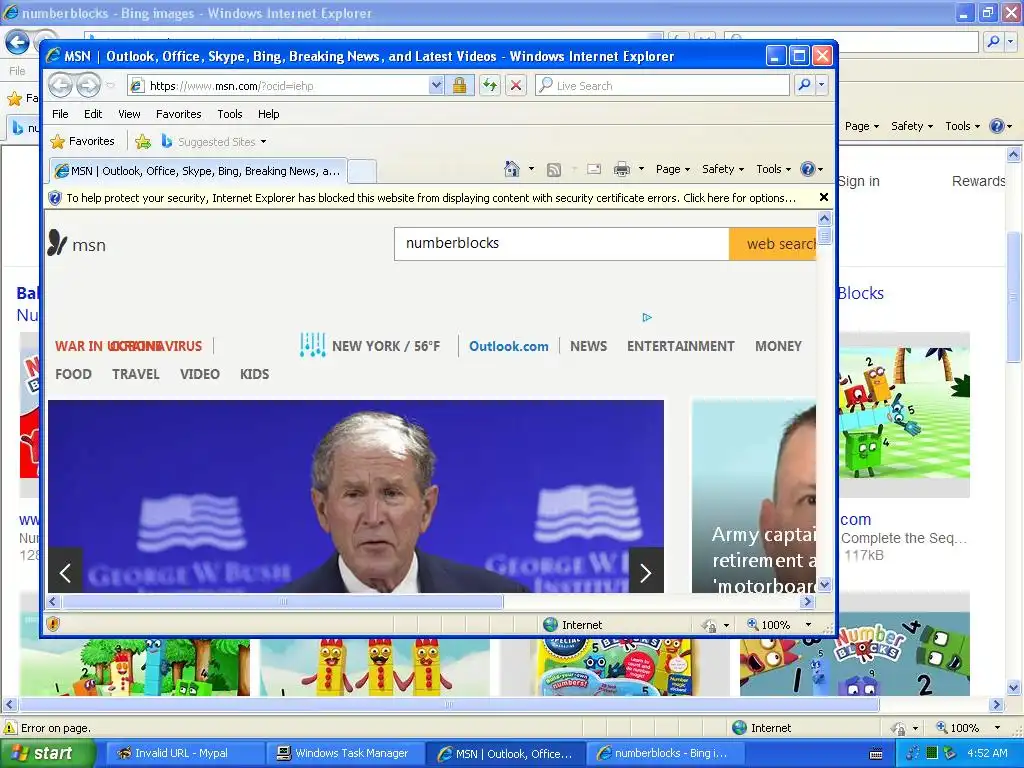
Task: Click the numberblocks search field on MSN
Action: coord(561,244)
